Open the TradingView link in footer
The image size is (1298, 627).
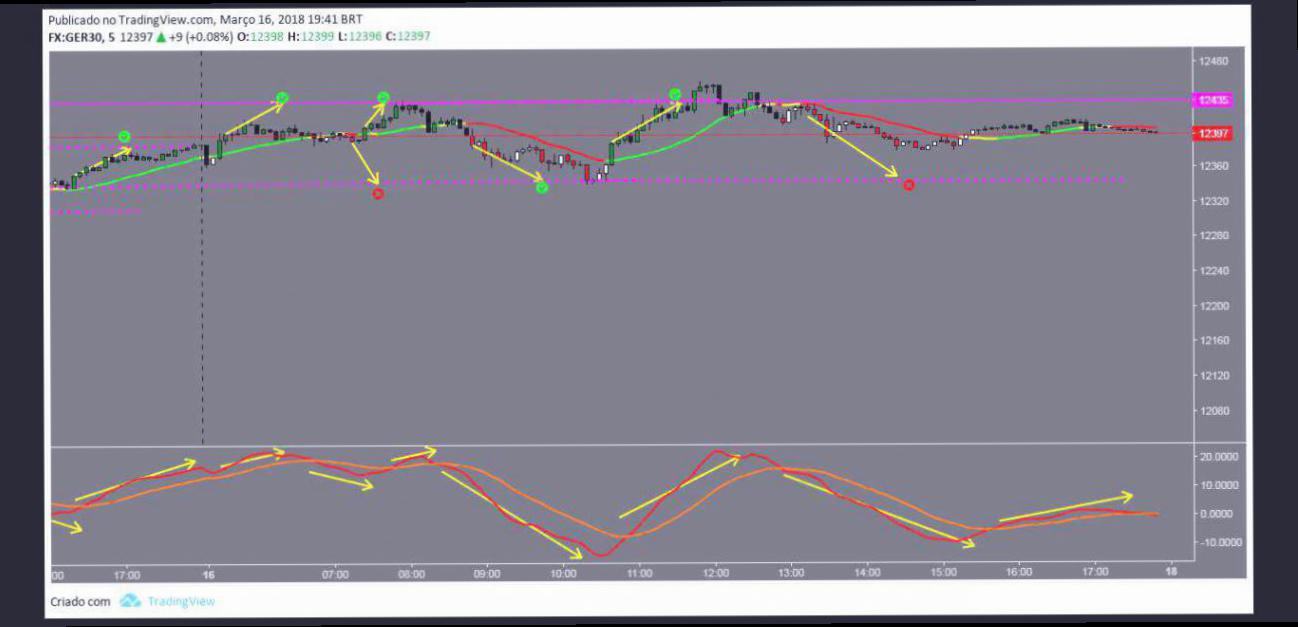pos(181,602)
